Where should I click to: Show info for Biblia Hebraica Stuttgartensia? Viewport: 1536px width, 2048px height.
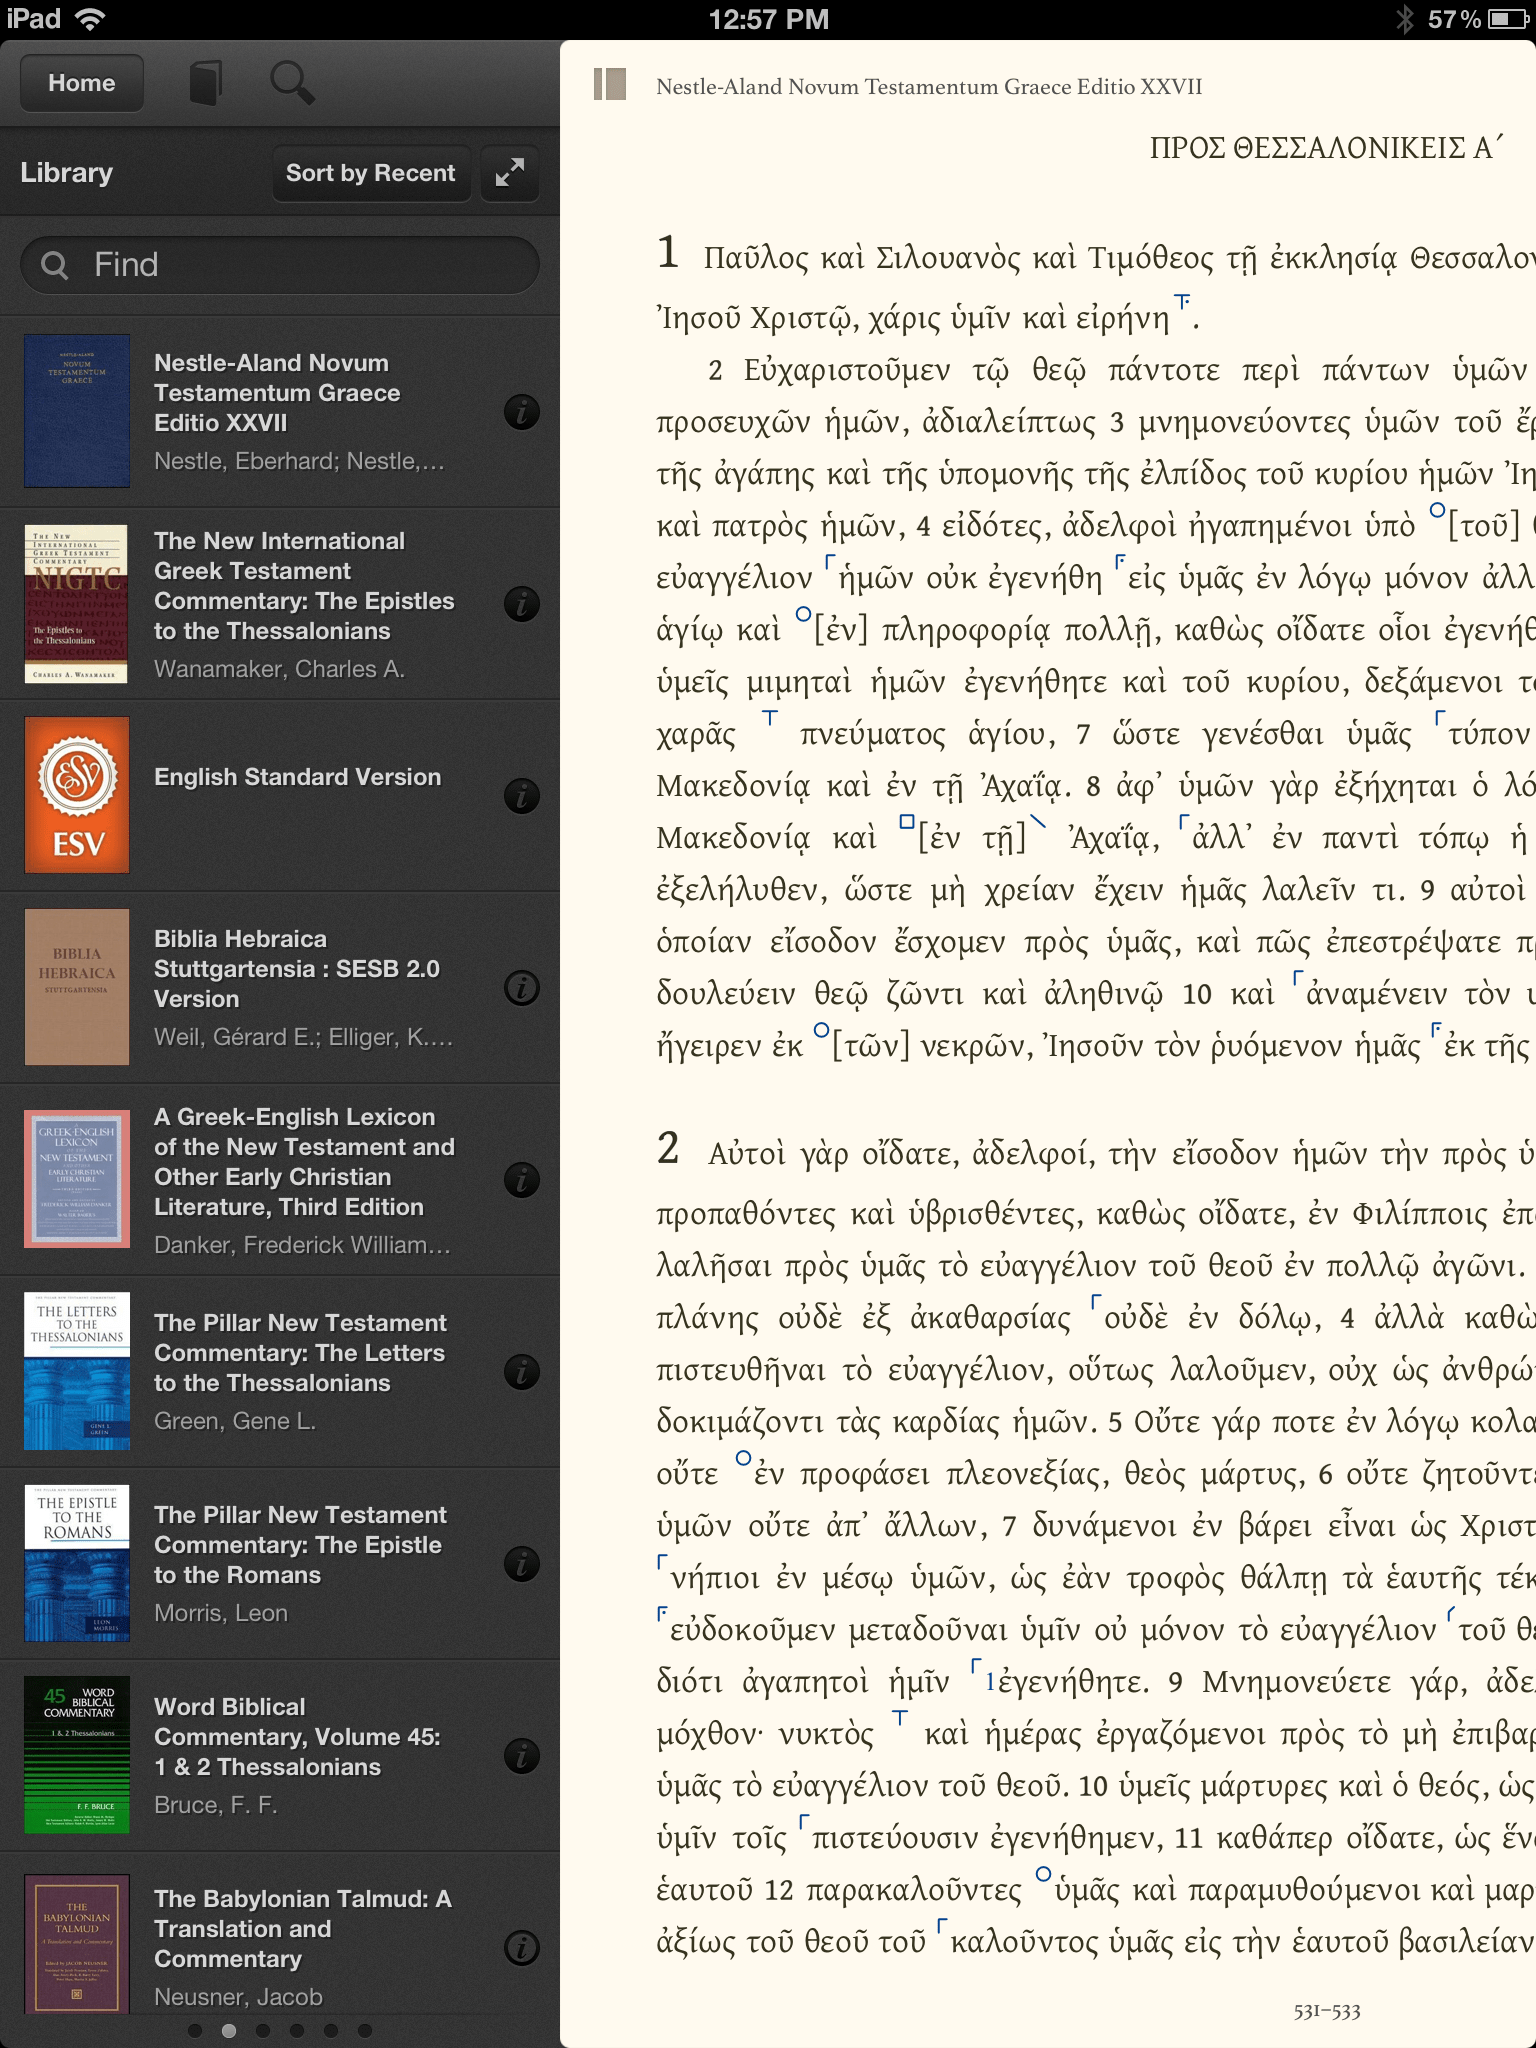click(522, 988)
